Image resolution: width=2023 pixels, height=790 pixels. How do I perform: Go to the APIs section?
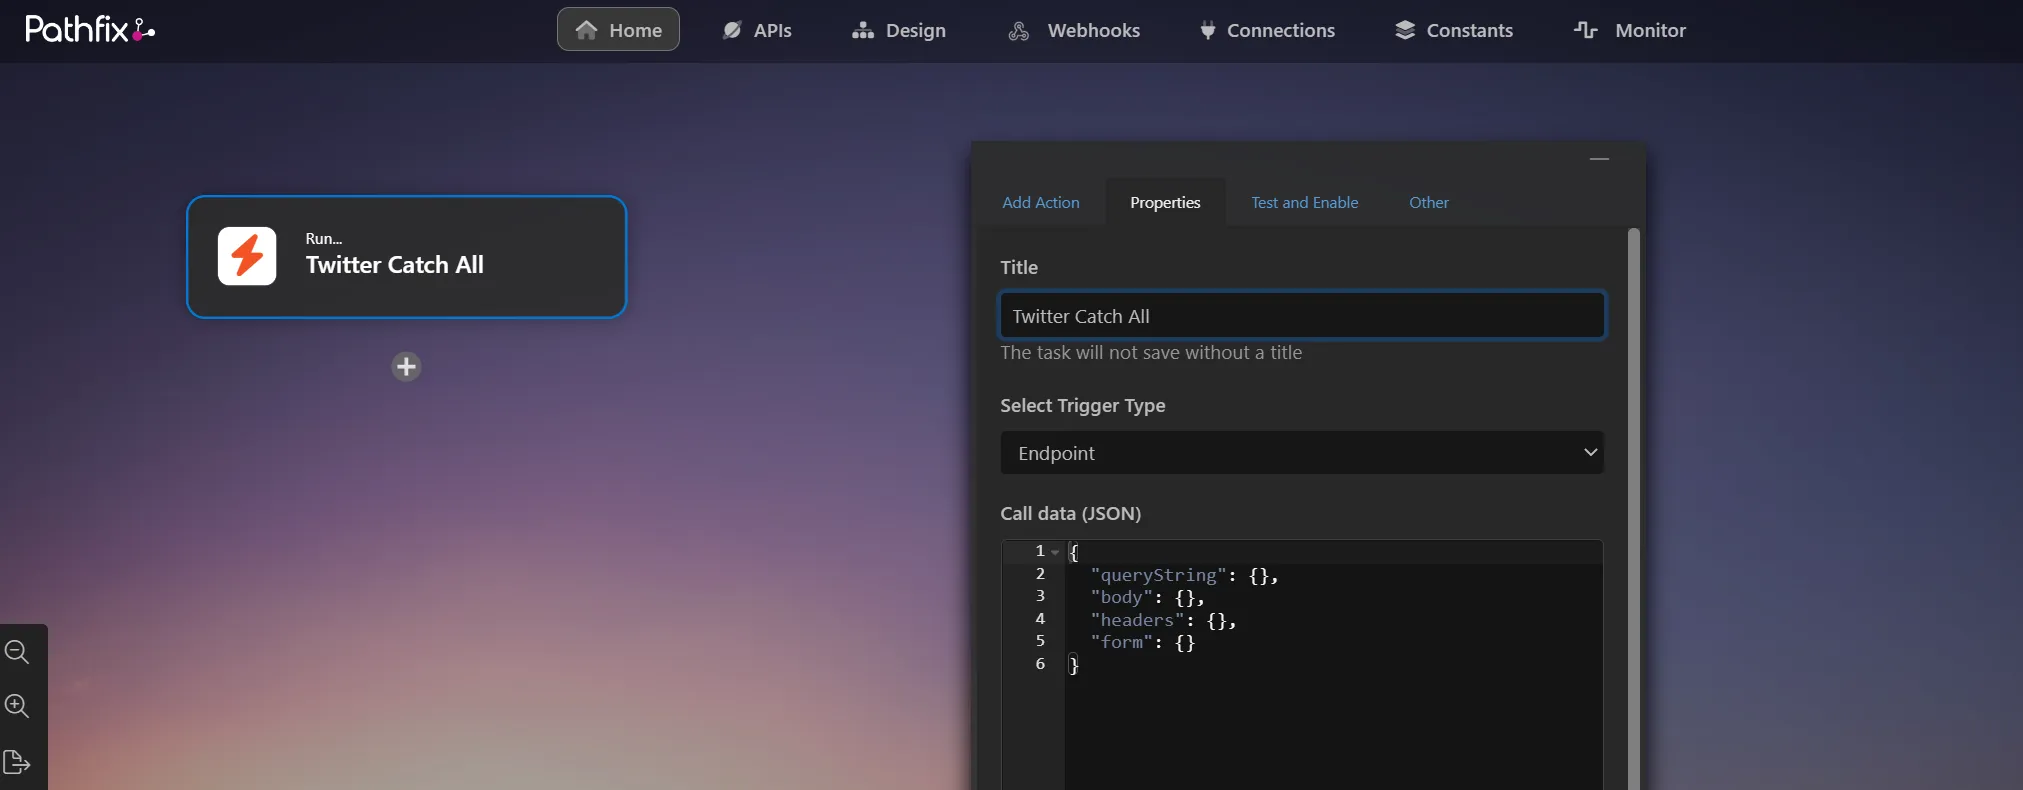[x=757, y=30]
